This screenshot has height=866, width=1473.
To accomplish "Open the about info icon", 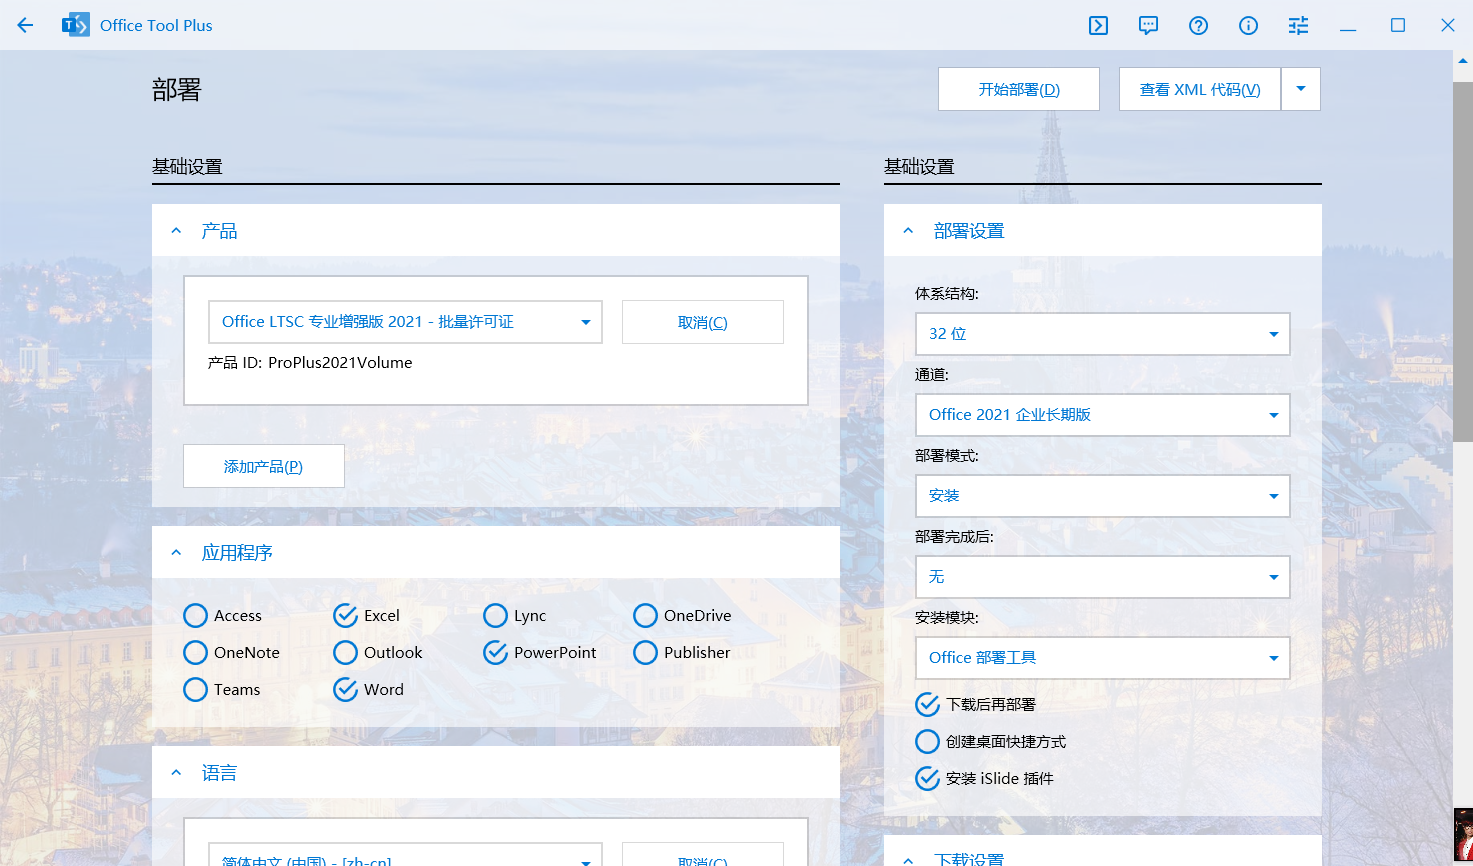I will click(1248, 25).
